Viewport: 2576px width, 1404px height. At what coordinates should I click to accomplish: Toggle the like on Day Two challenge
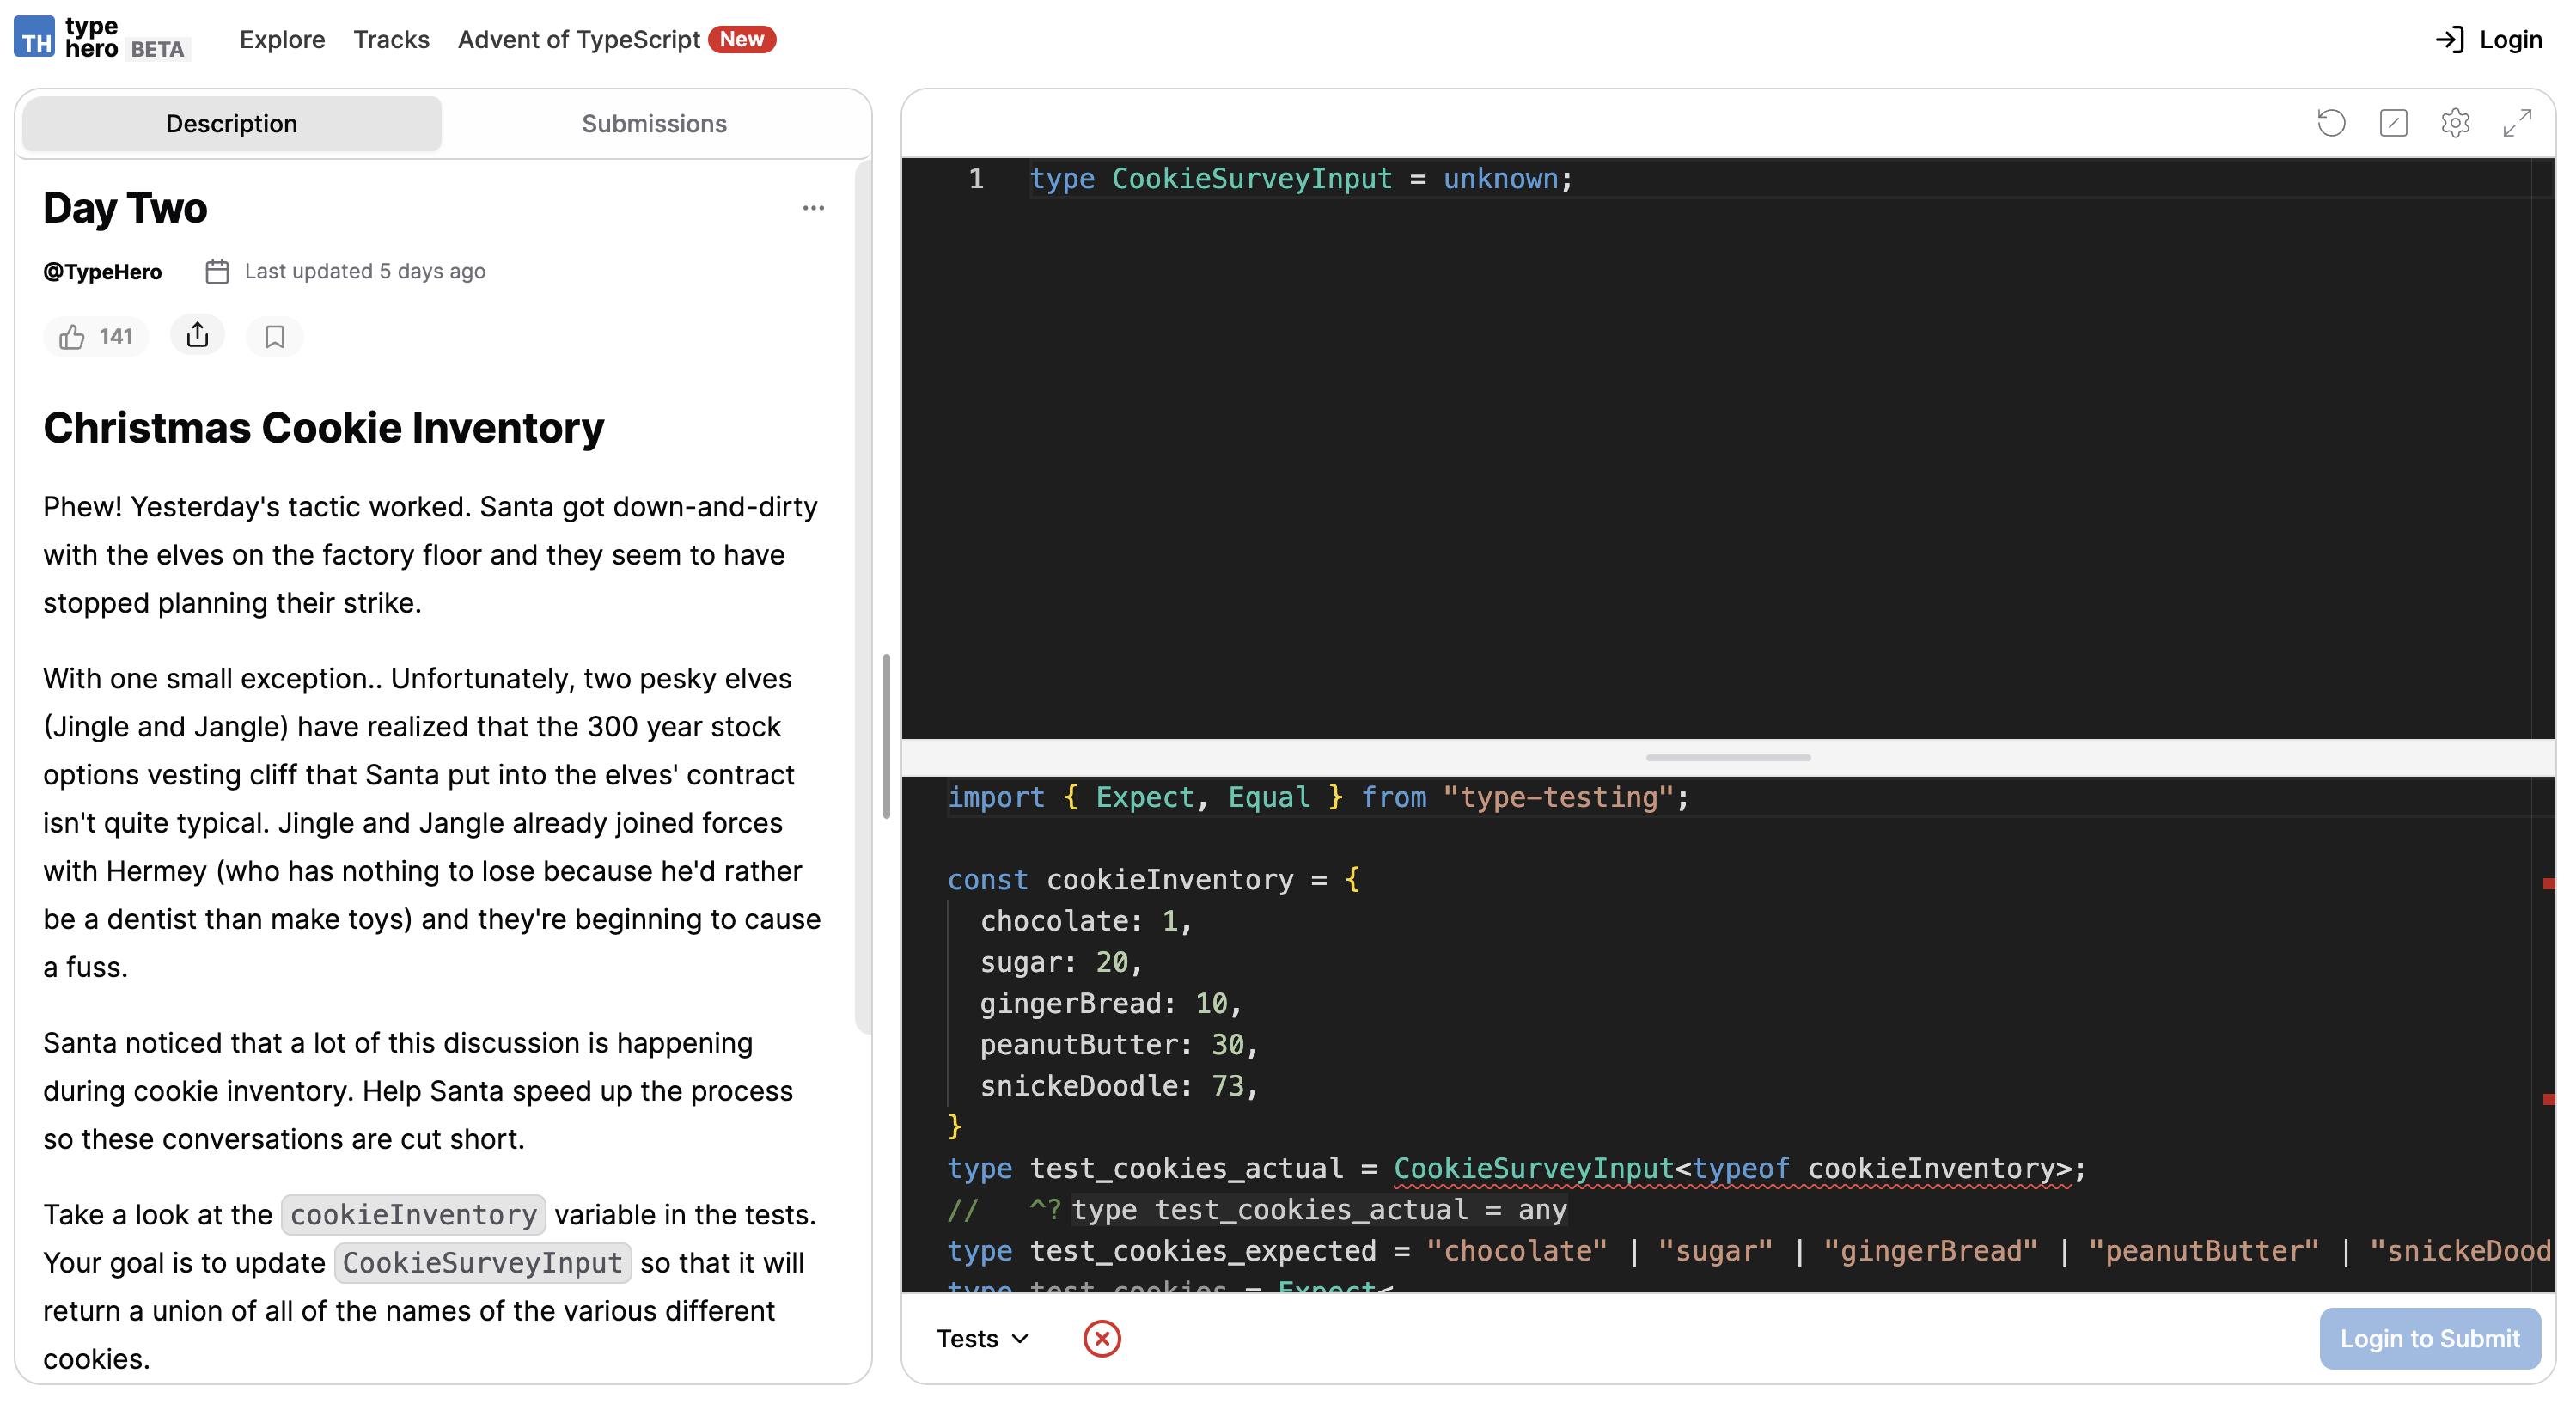coord(95,336)
